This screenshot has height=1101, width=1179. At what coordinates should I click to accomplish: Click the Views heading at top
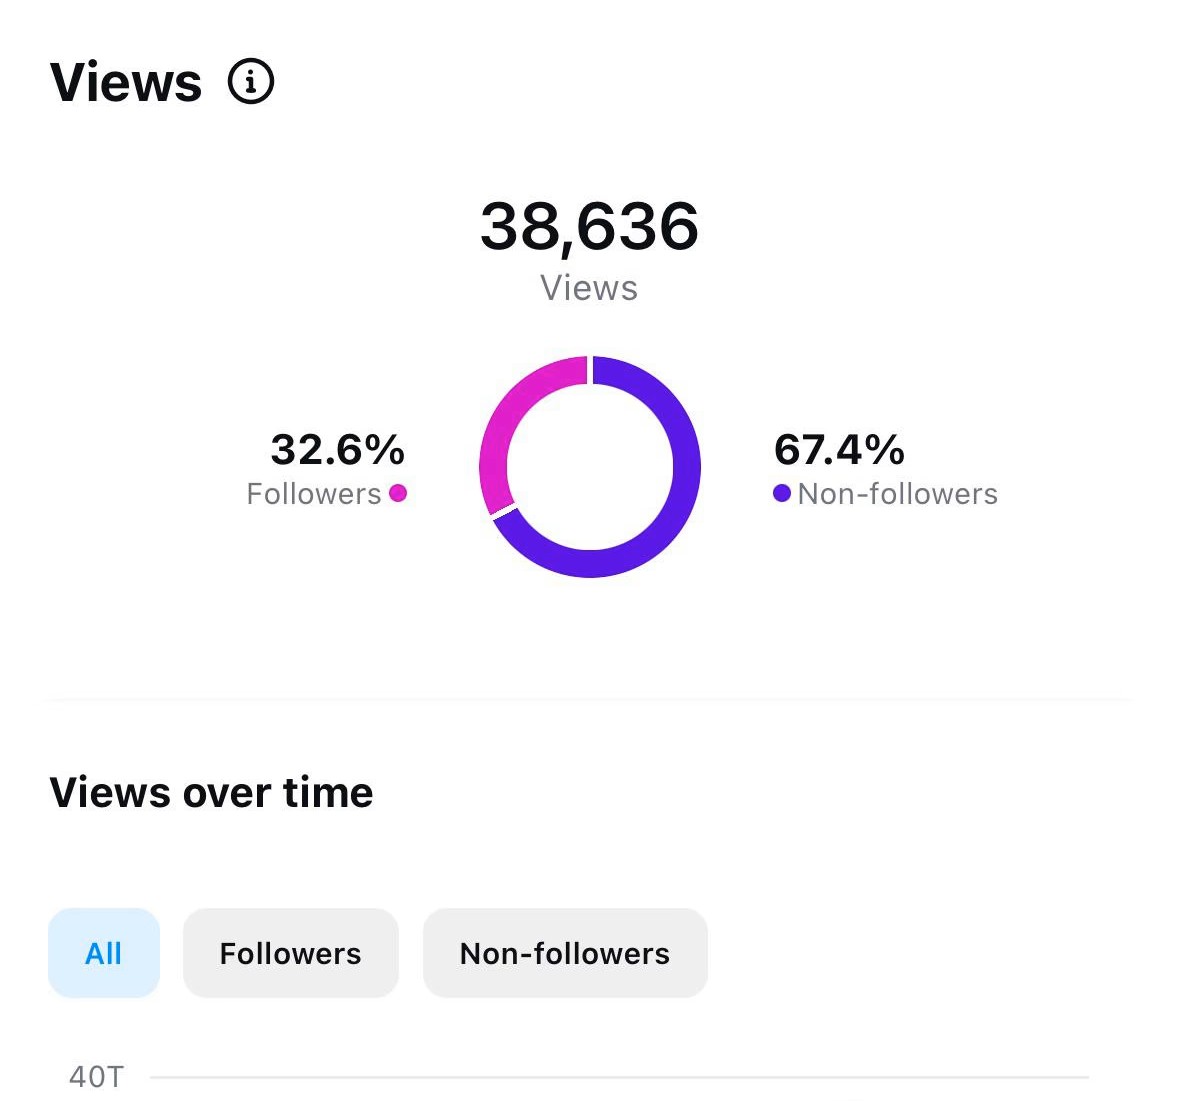click(126, 82)
